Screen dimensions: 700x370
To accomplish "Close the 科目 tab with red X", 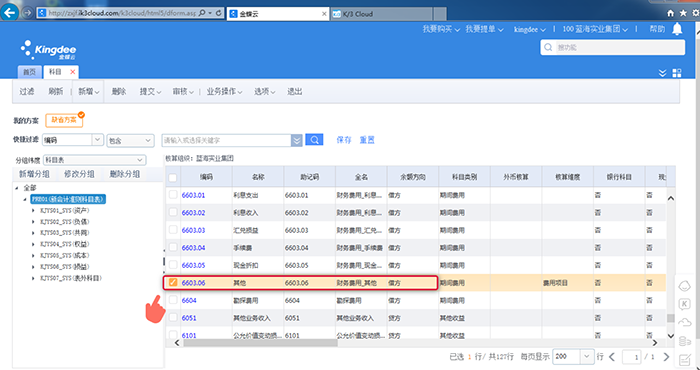I will tap(72, 72).
